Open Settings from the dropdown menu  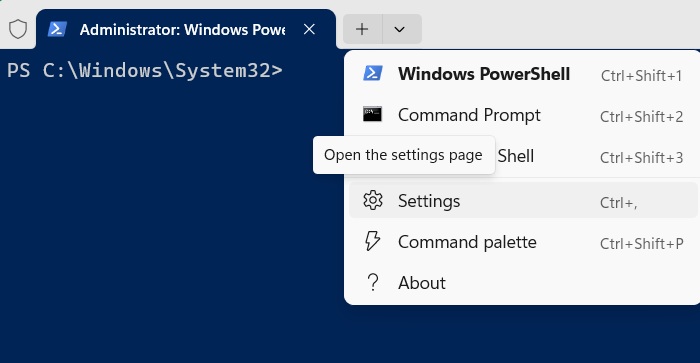(523, 200)
